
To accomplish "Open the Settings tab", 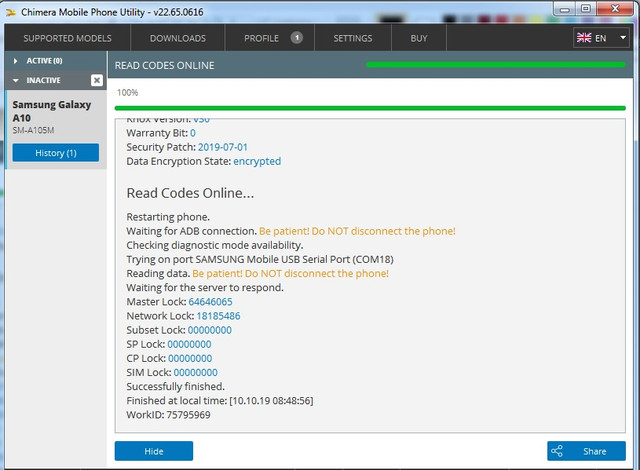I will pos(353,38).
